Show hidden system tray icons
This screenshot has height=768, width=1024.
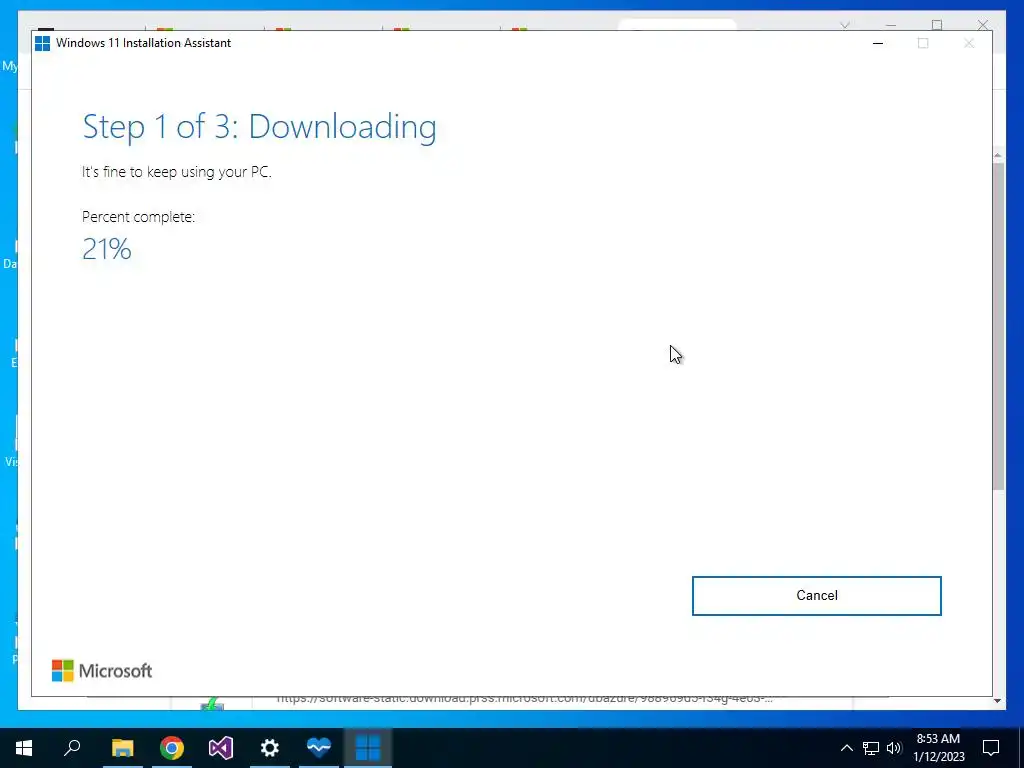[x=846, y=748]
